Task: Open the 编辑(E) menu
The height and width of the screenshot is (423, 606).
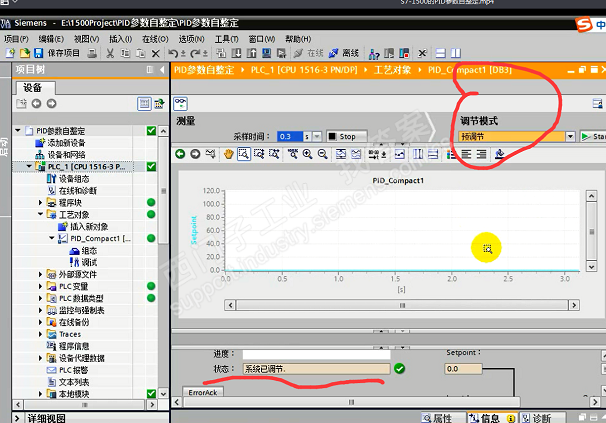Action: [x=51, y=39]
